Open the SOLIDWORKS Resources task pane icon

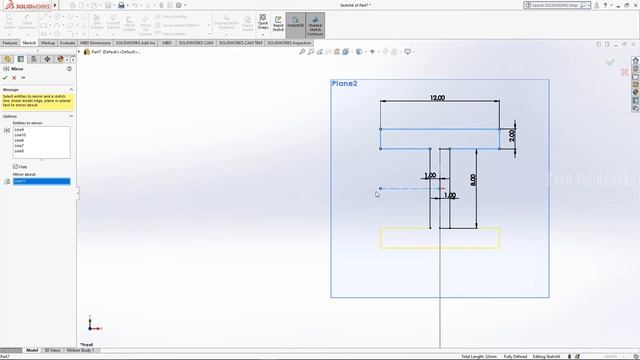tap(636, 60)
